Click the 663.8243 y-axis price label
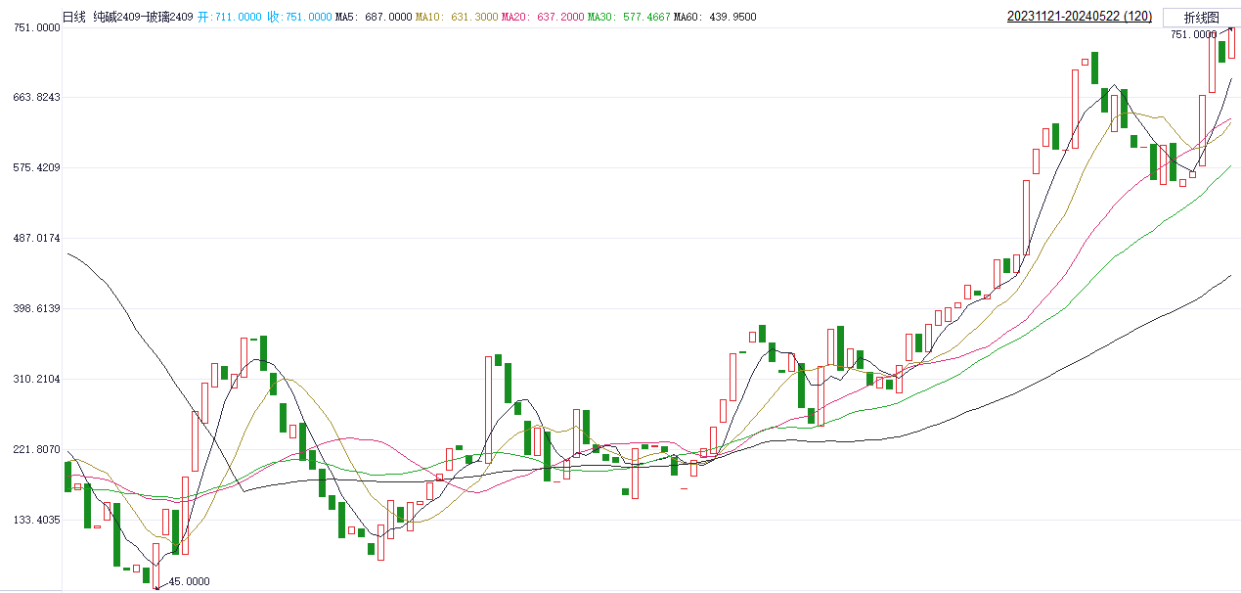 click(x=33, y=97)
